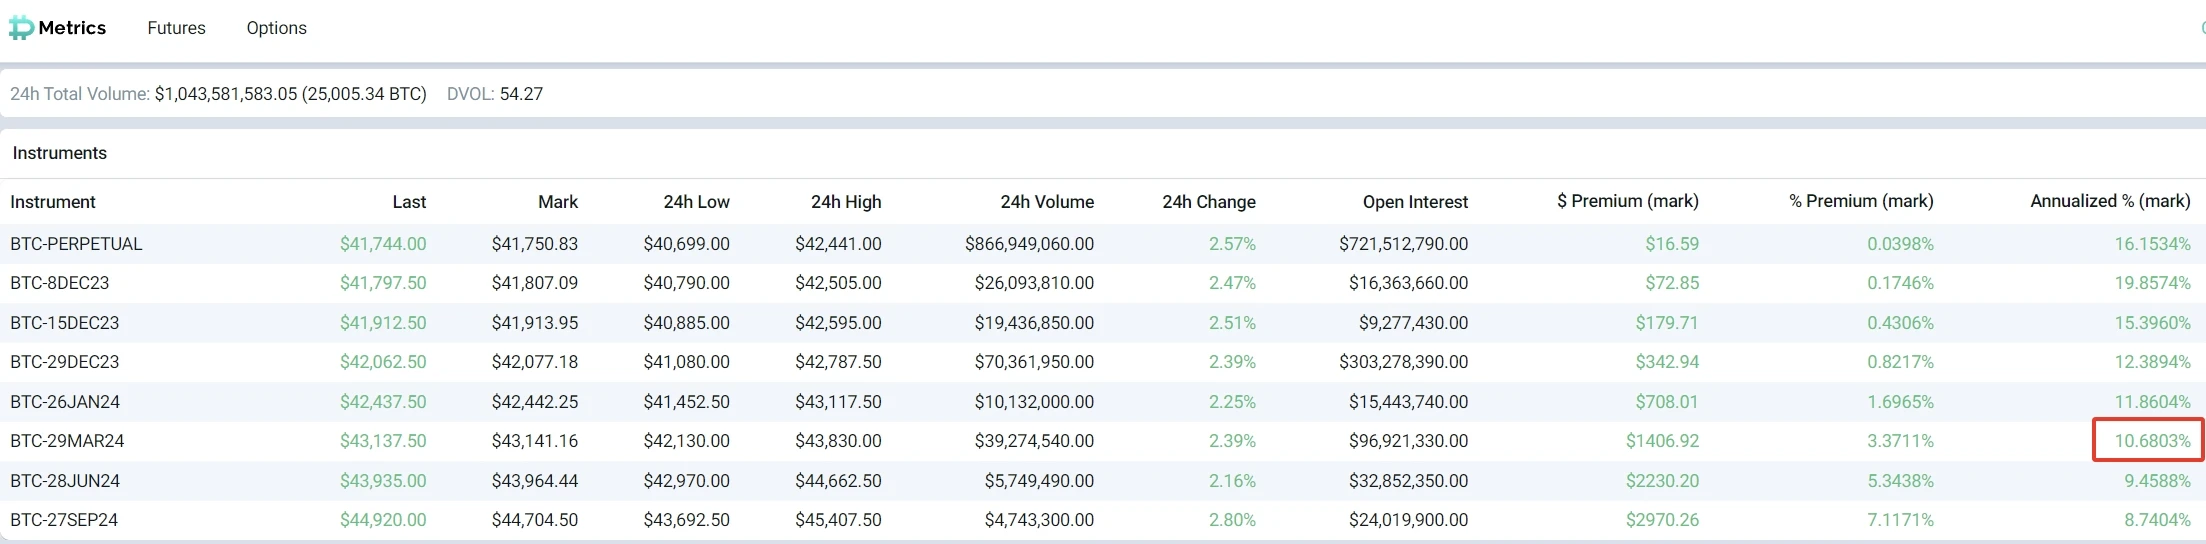Screen dimensions: 2206x544
Task: Open the Options menu
Action: coord(276,28)
